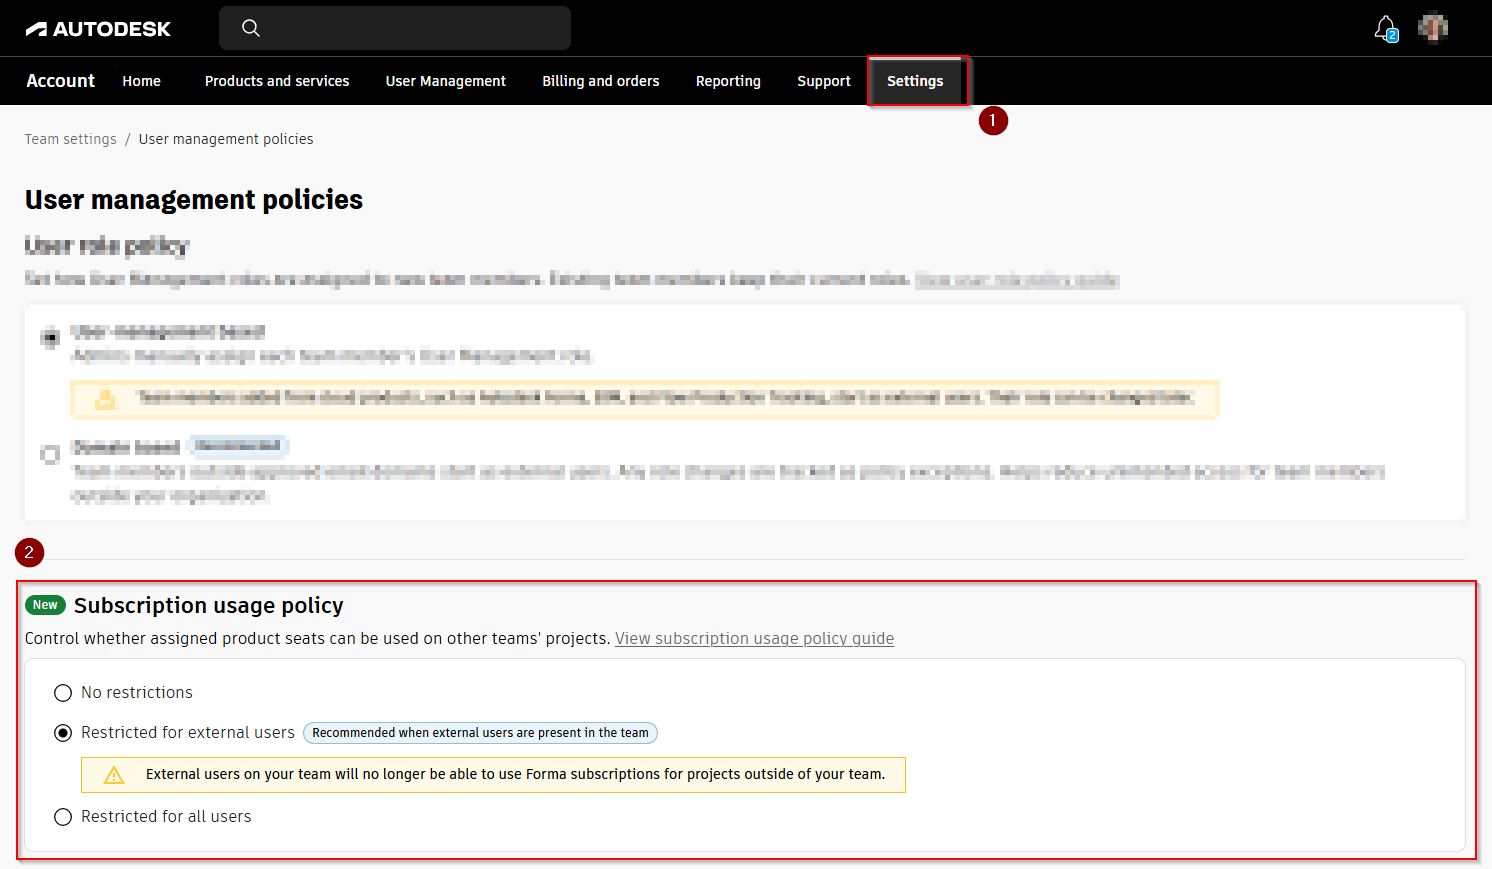Choose the Restricted for all users radio
Screen dimensions: 1492x869
(63, 817)
